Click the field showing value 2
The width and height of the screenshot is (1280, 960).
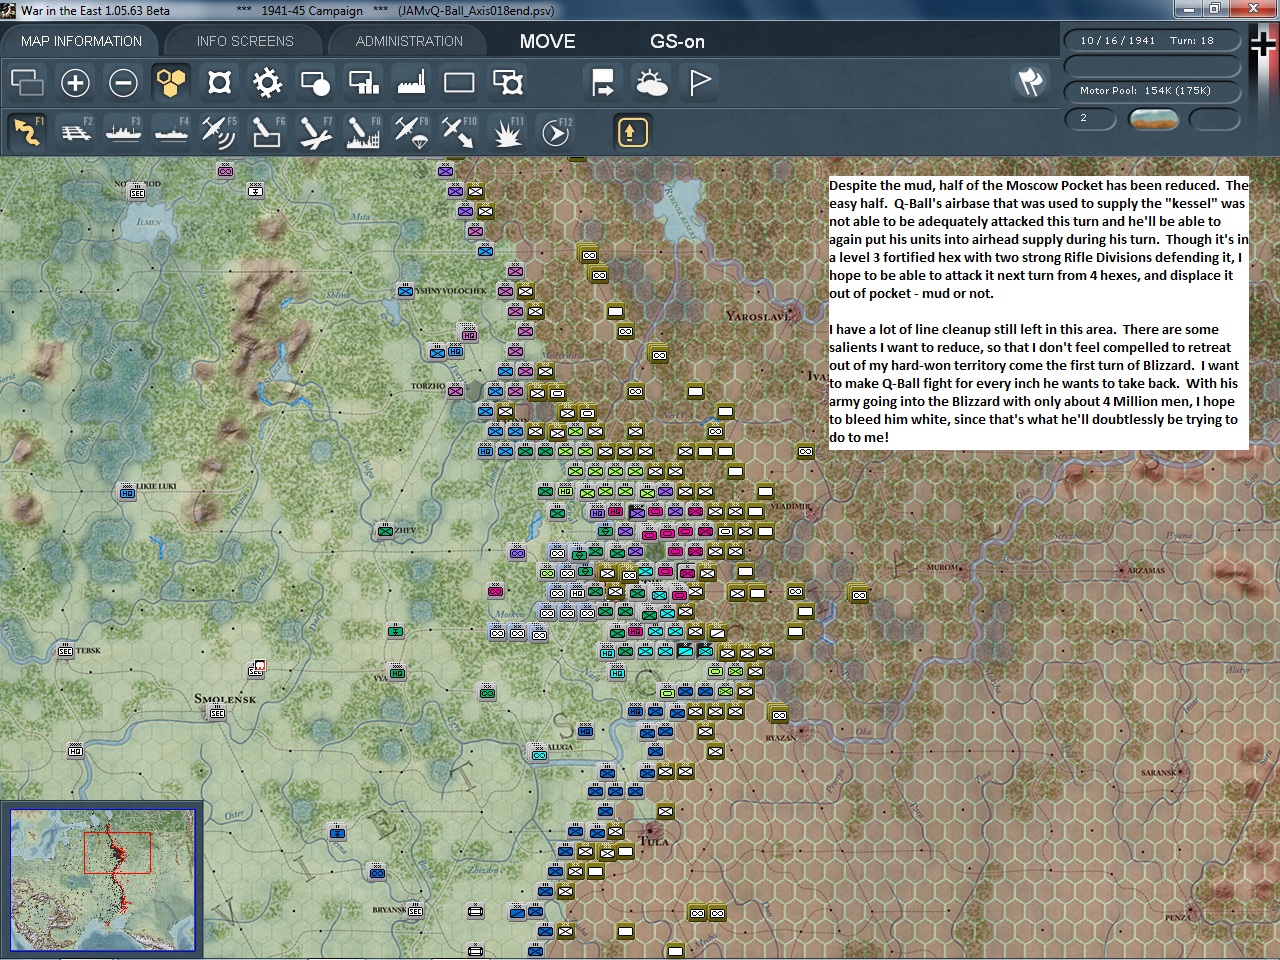tap(1091, 119)
